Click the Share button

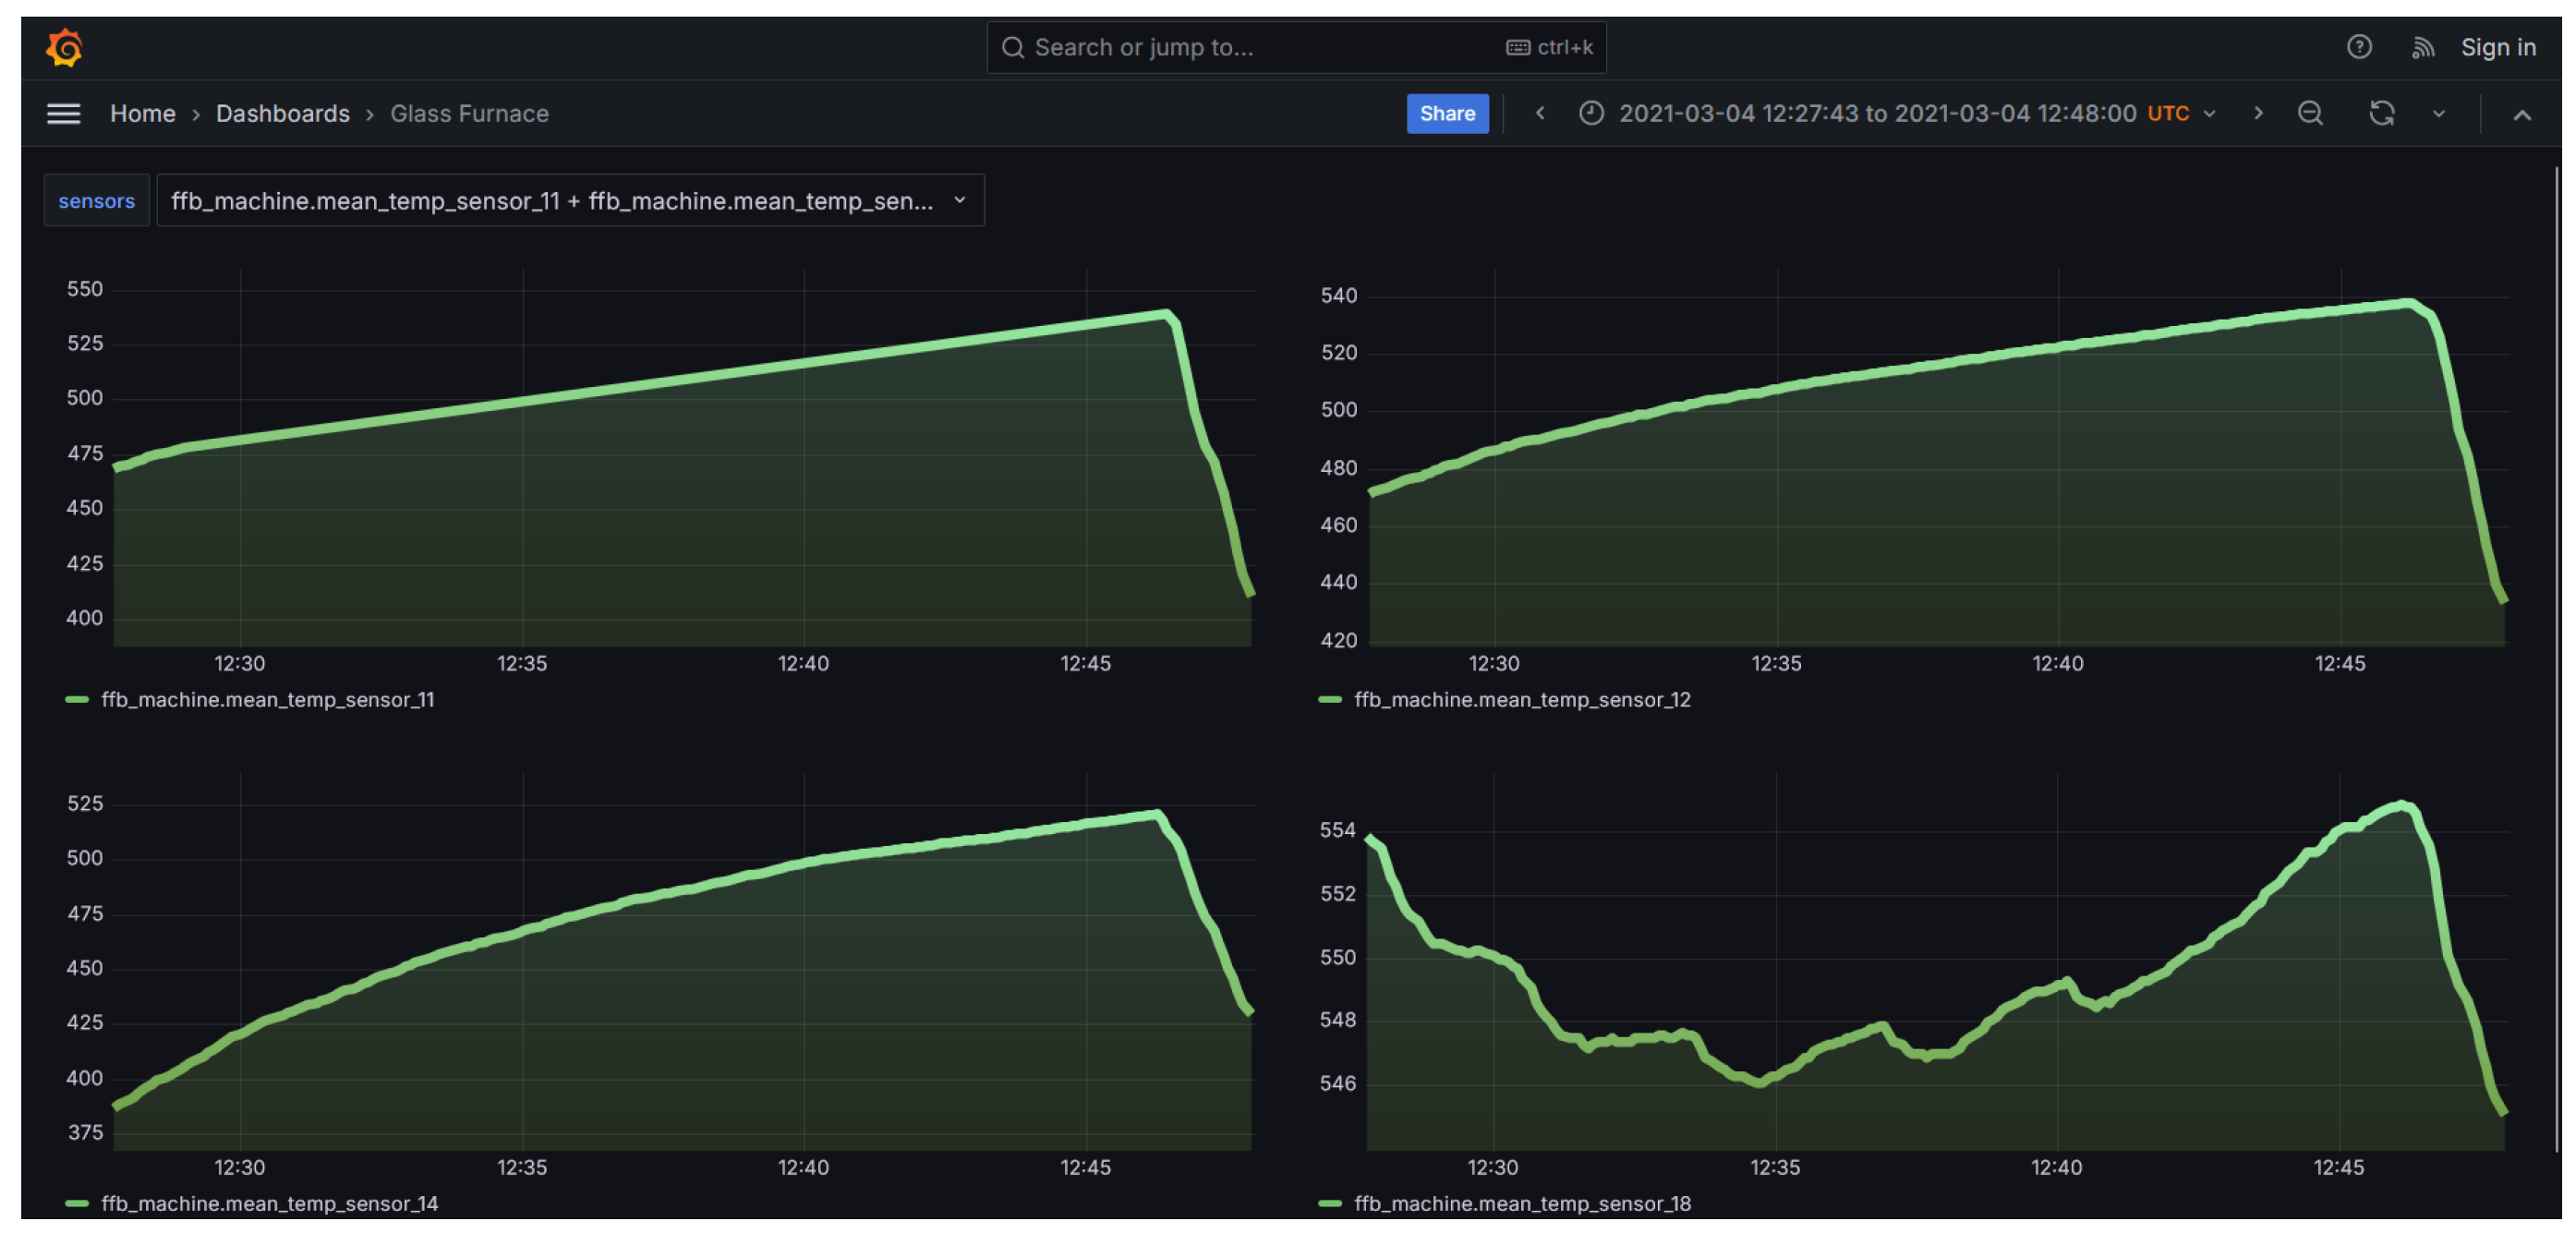[x=1446, y=113]
